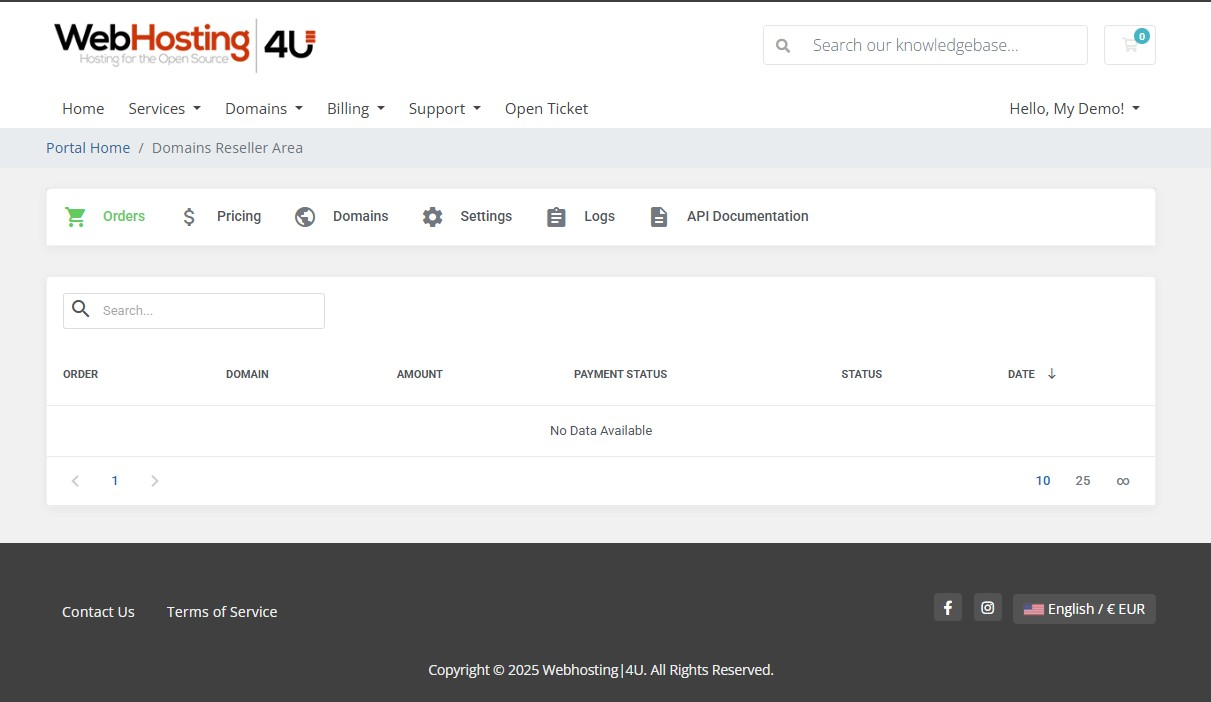This screenshot has width=1211, height=702.
Task: Toggle Date column sort arrow
Action: click(1052, 374)
